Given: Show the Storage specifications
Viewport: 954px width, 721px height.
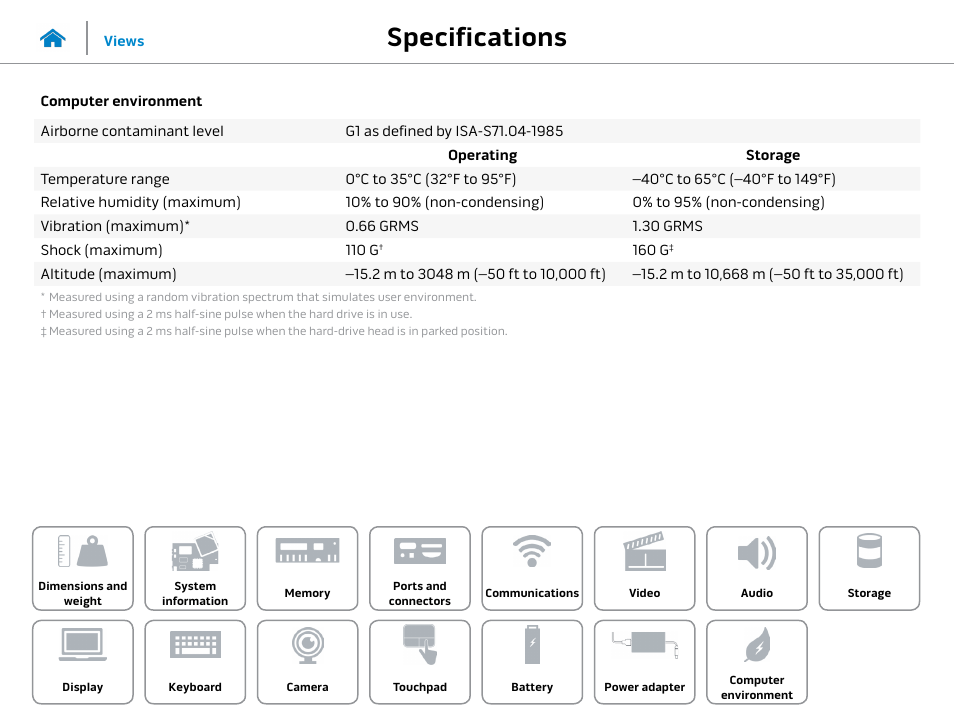Looking at the screenshot, I should coord(869,568).
